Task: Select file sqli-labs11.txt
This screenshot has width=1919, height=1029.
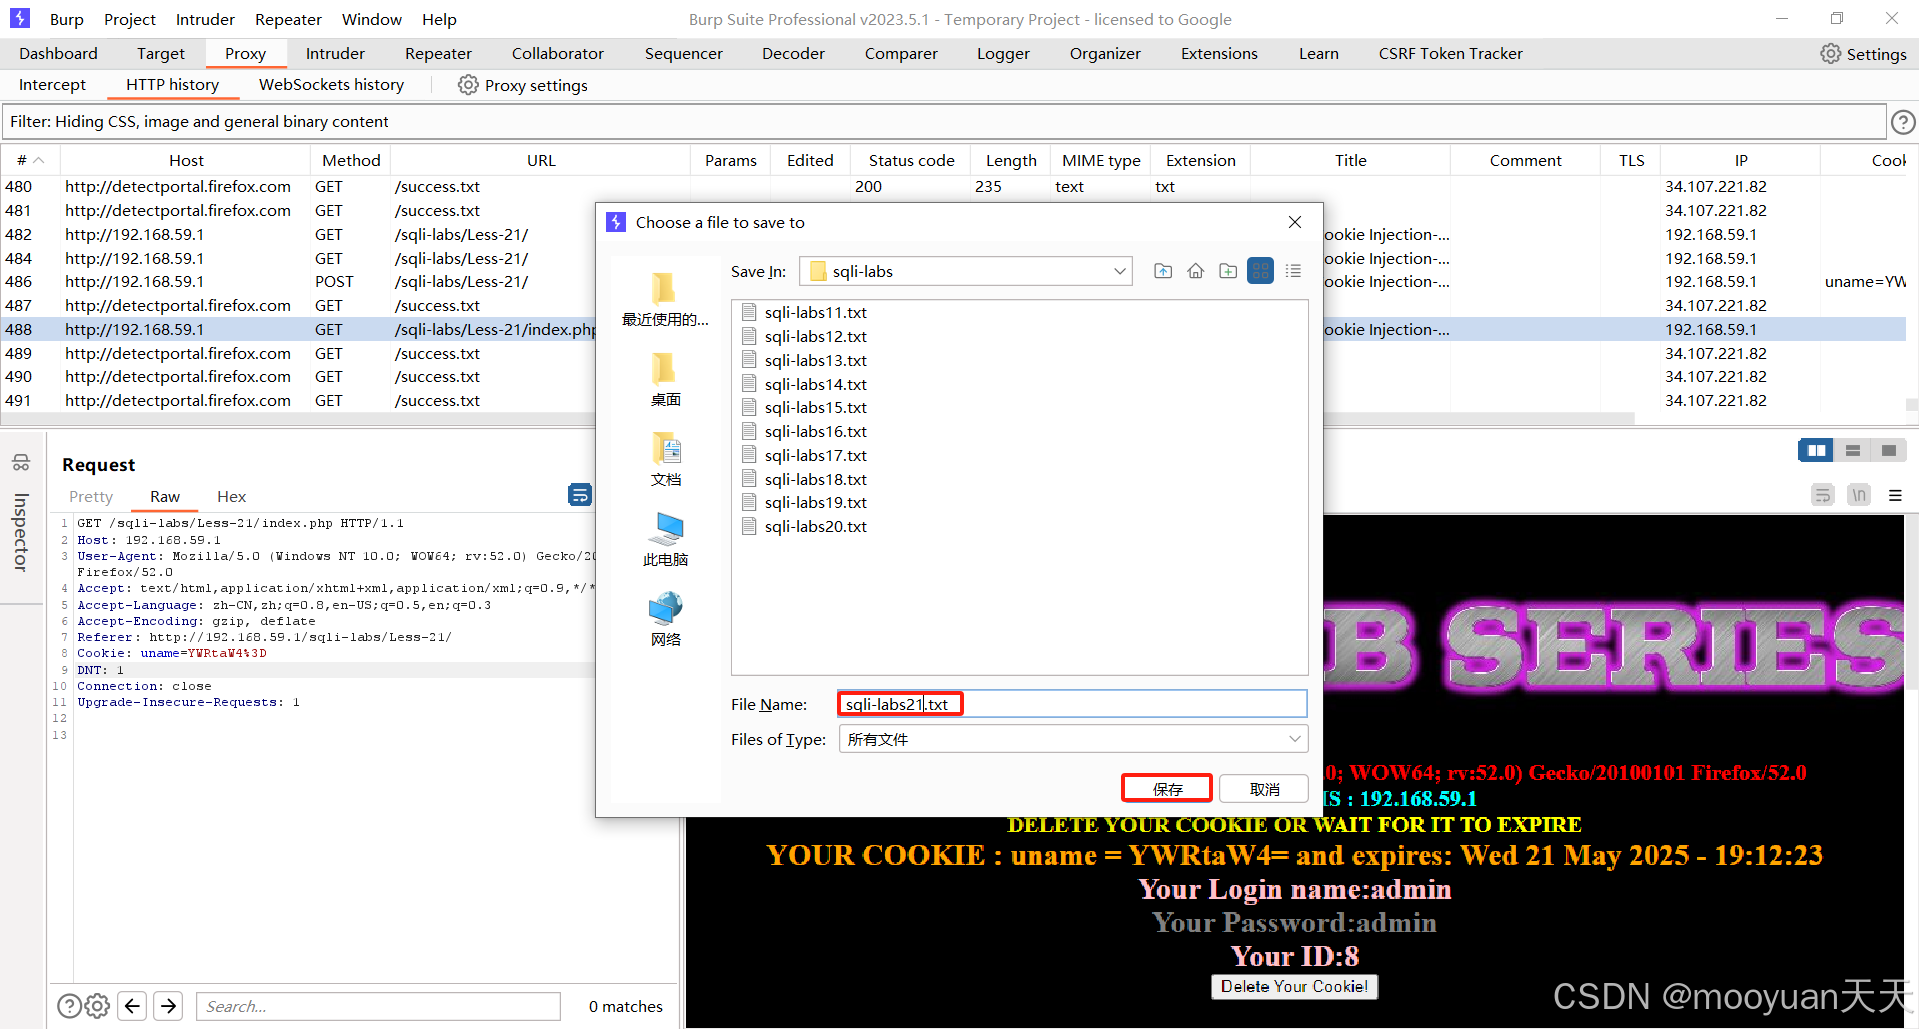Action: click(x=805, y=313)
